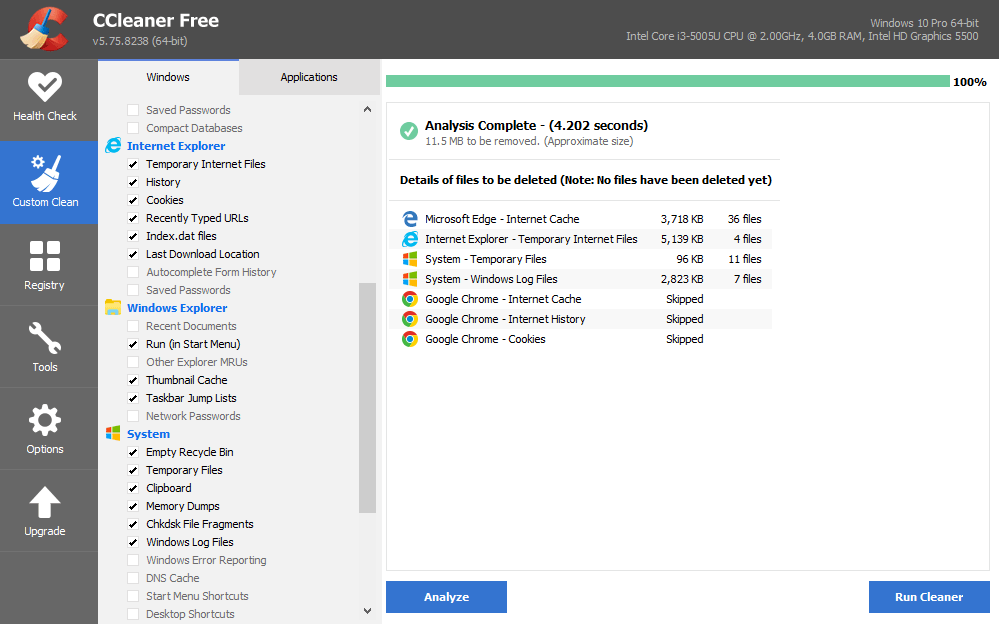The height and width of the screenshot is (624, 999).
Task: Toggle Empty Recycle Bin checkbox
Action: [133, 452]
